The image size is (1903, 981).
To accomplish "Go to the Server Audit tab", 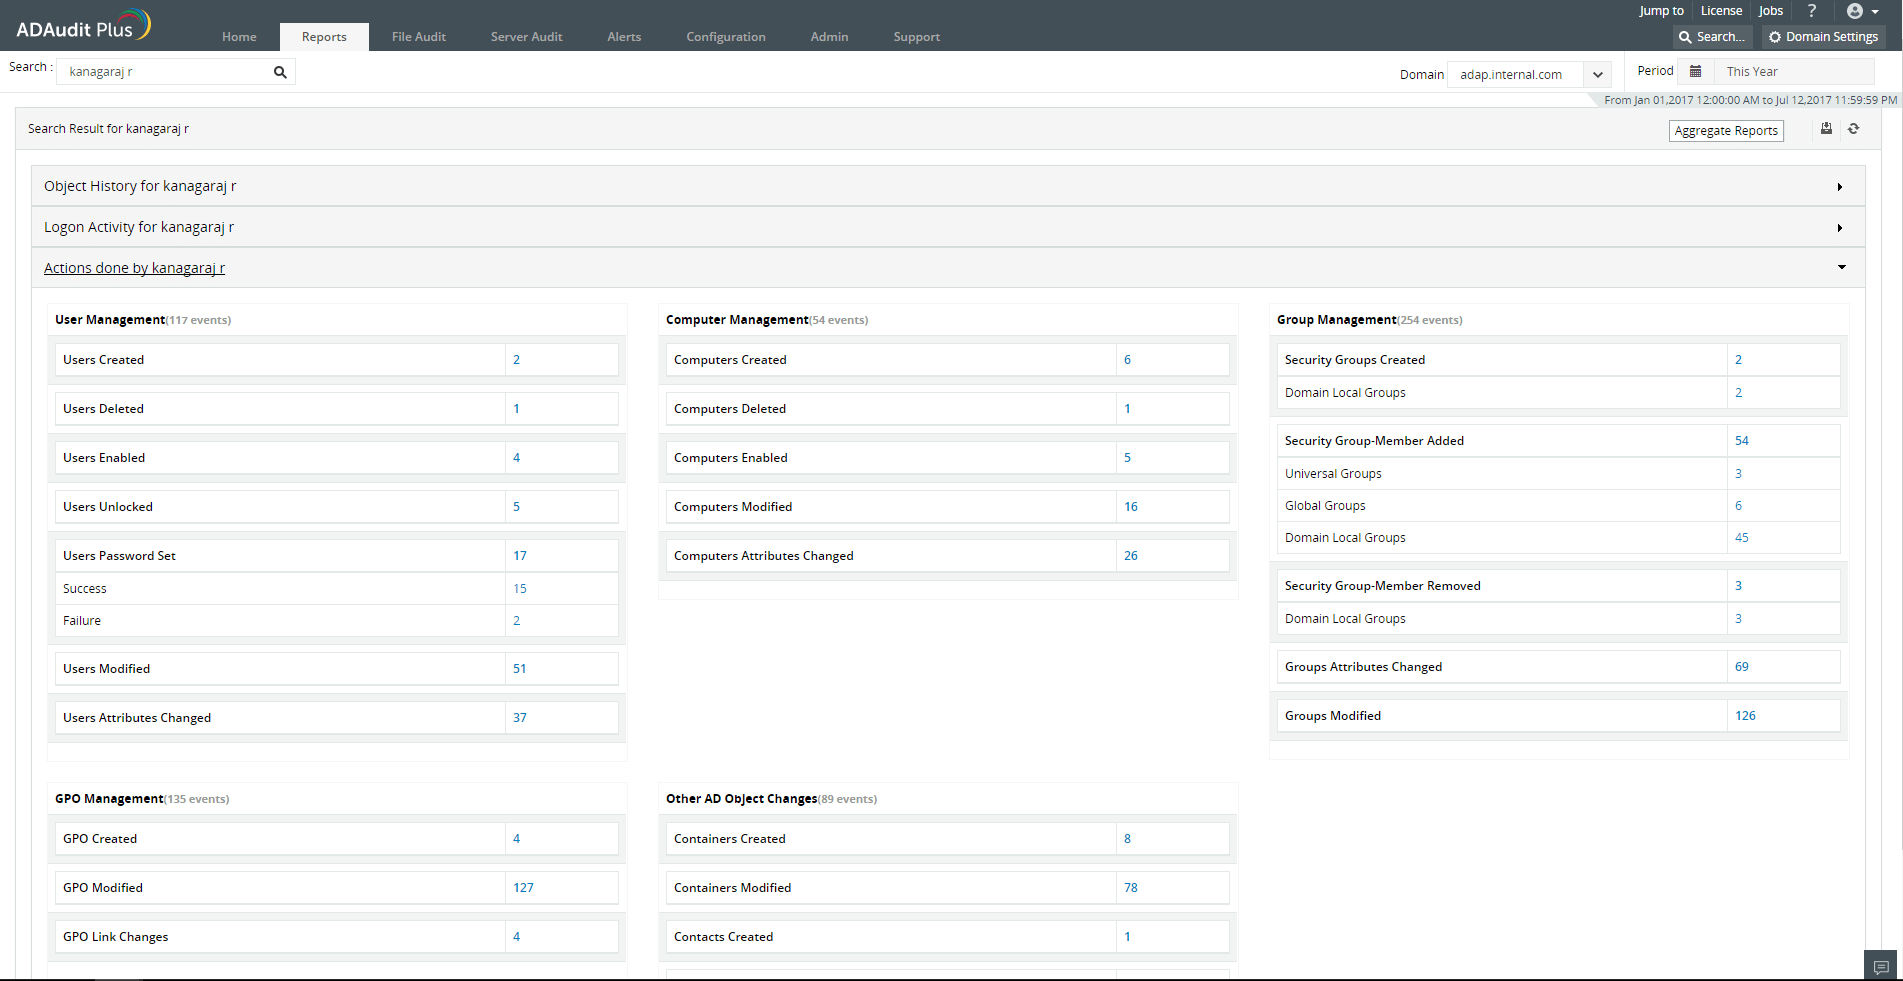I will [x=526, y=37].
